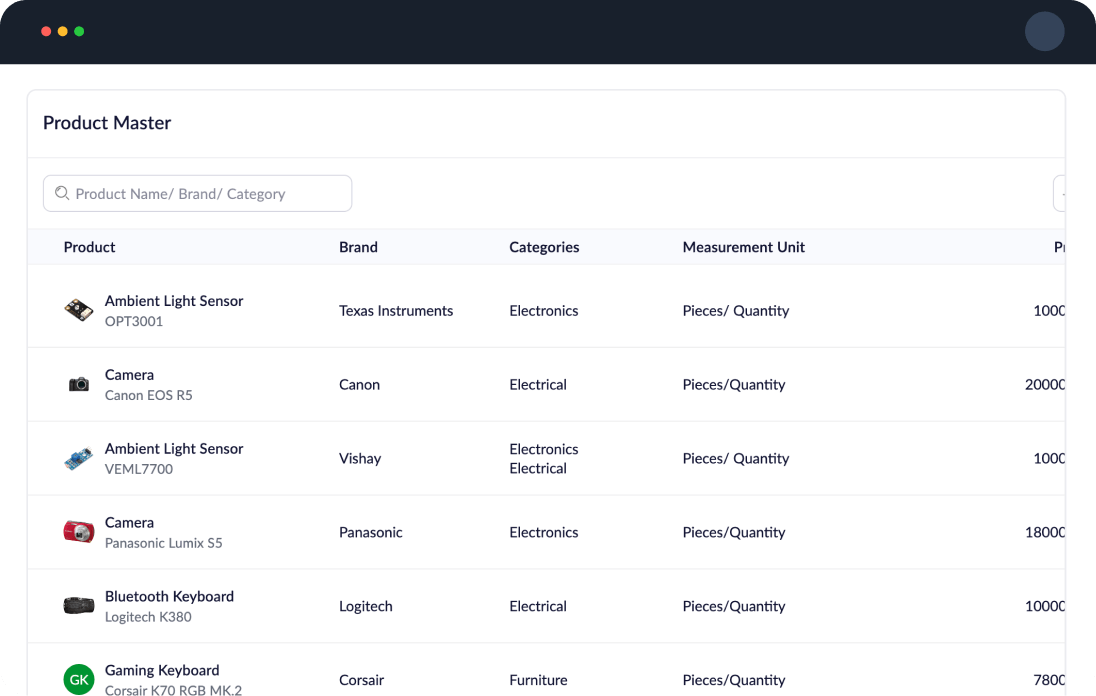Select the Ambient Light Sensor OPT3001 product name
Screen dimensions: 1096x696
[174, 301]
